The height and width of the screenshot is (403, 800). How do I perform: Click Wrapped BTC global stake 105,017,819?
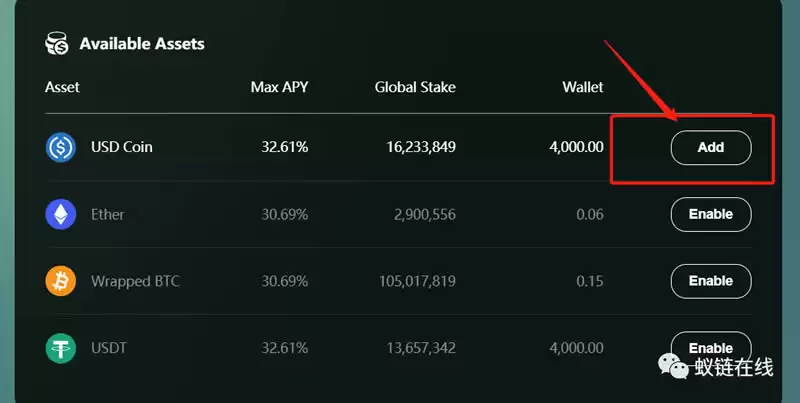pyautogui.click(x=417, y=281)
